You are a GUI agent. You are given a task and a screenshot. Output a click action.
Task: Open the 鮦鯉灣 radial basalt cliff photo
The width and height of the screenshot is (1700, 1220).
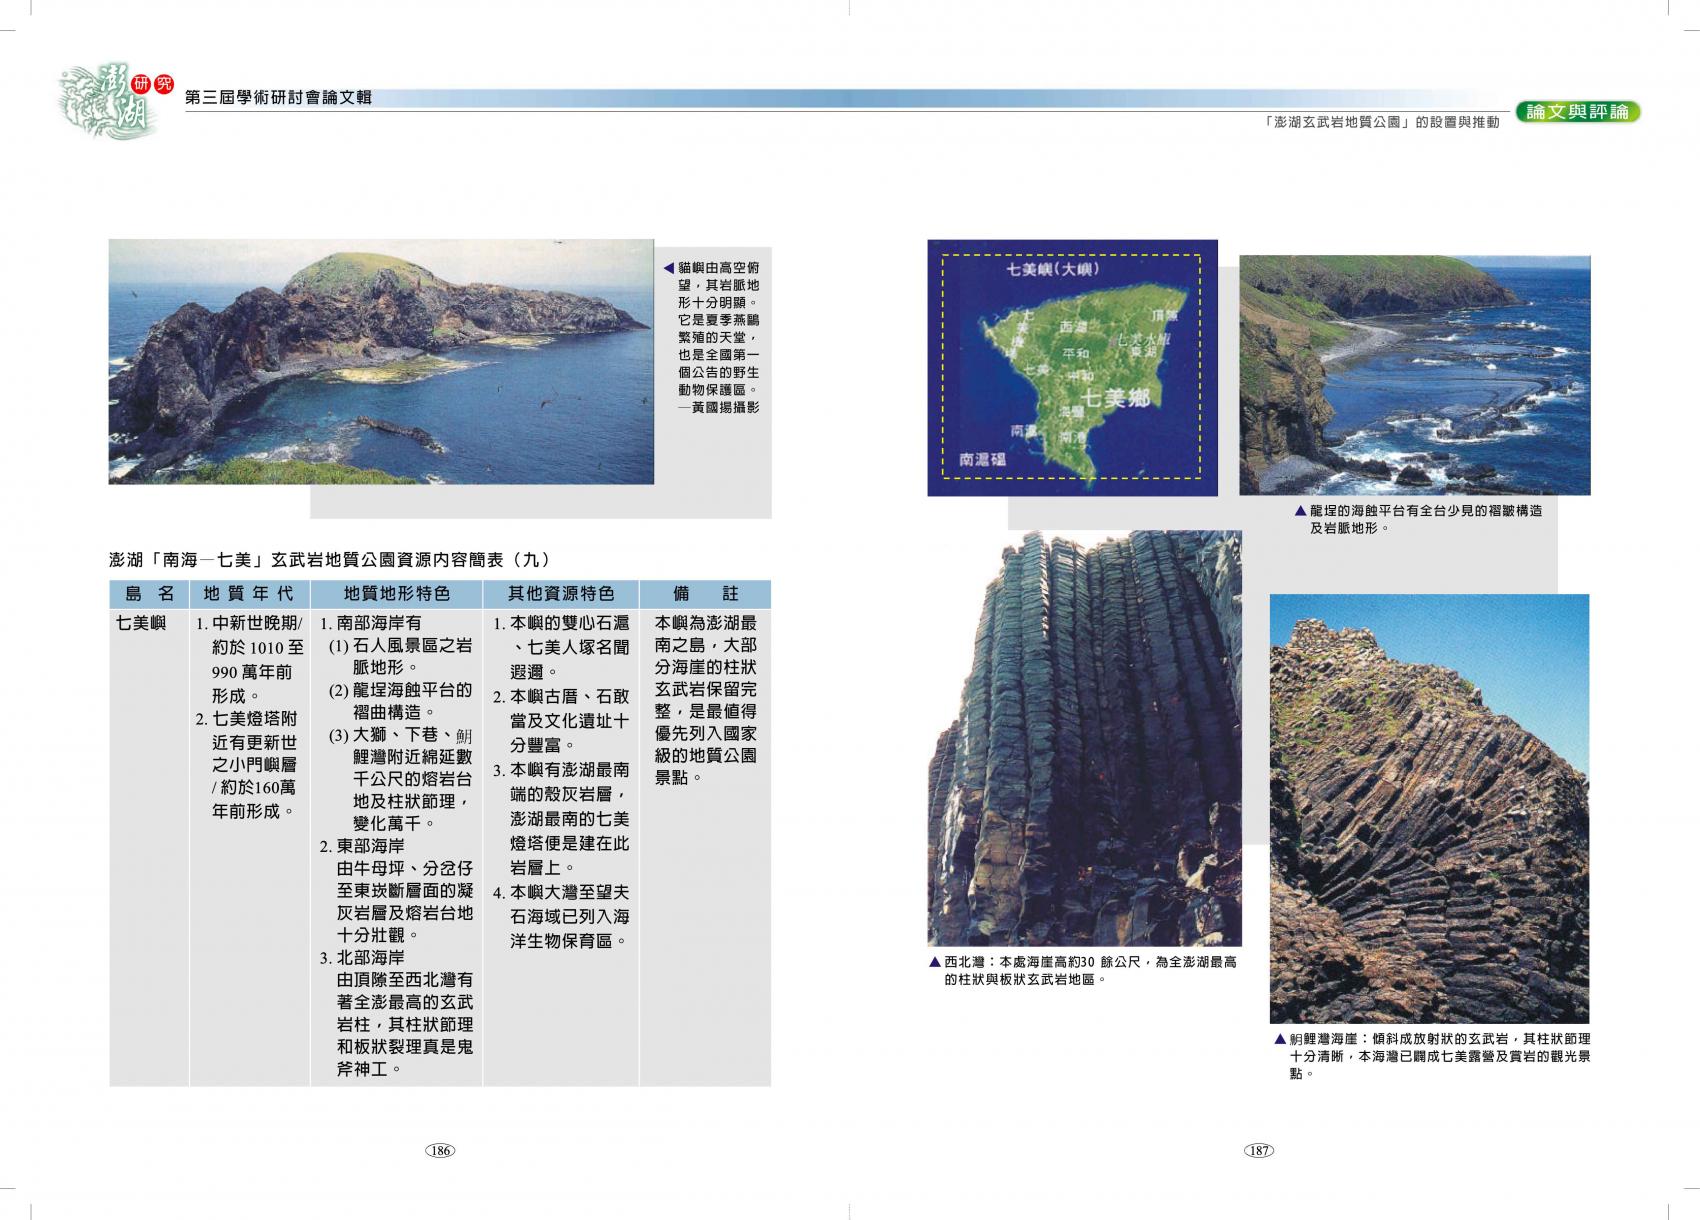point(1428,808)
